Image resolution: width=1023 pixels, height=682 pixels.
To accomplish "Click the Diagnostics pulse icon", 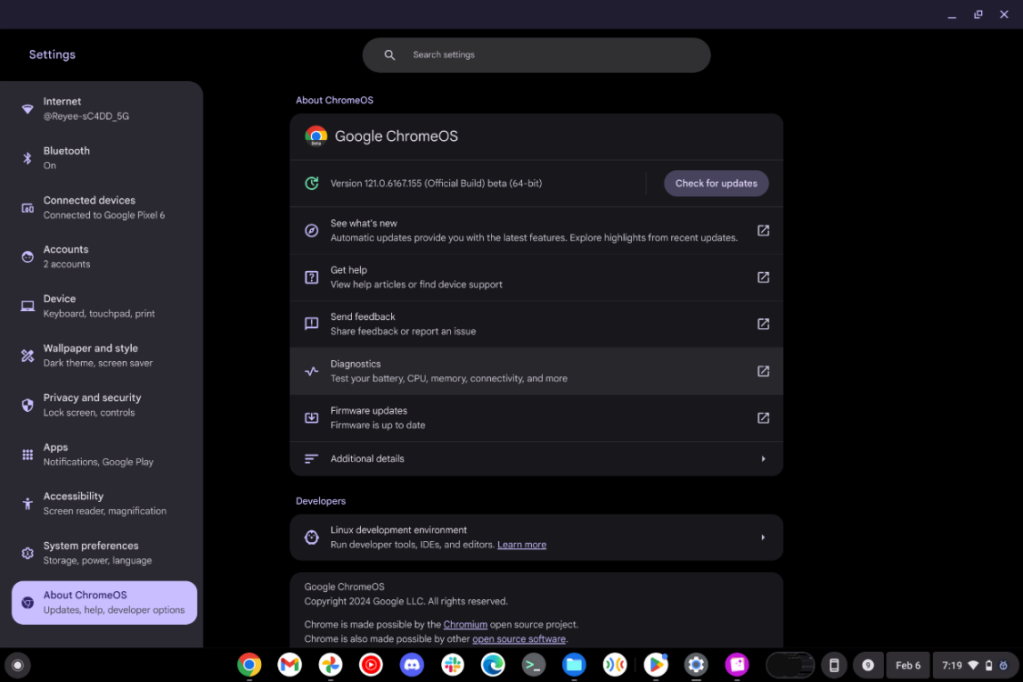I will (x=311, y=371).
